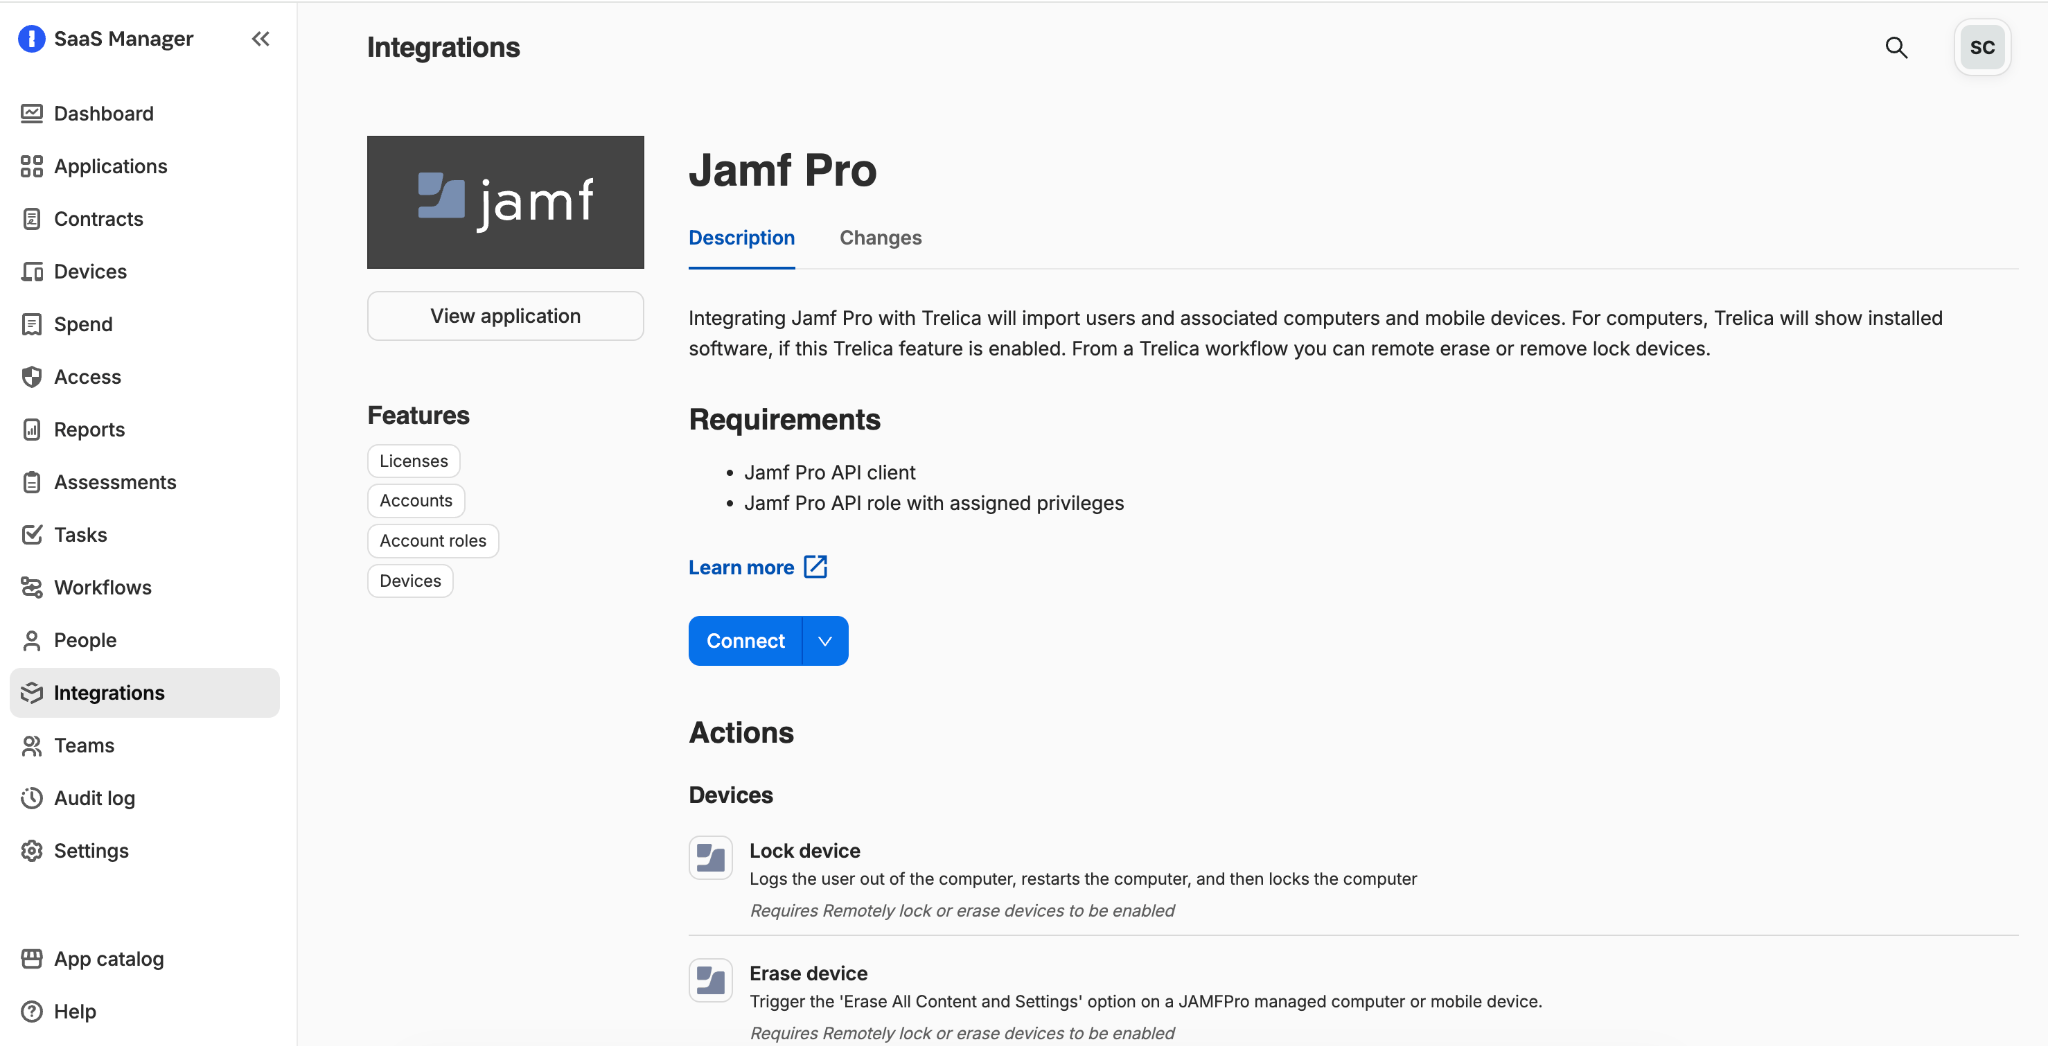Click the Dashboard icon in sidebar
The height and width of the screenshot is (1046, 2048).
click(32, 114)
